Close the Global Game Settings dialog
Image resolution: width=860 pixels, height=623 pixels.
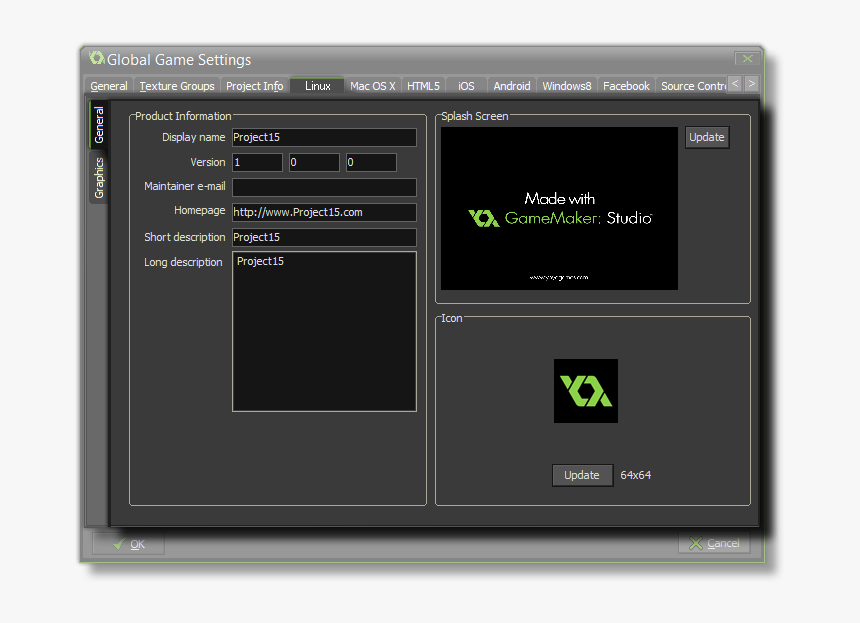click(x=747, y=58)
